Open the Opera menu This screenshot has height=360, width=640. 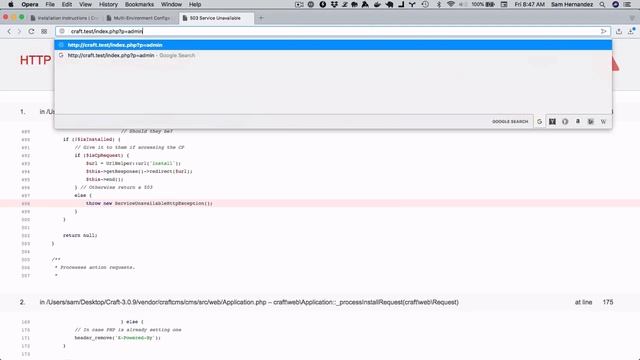pyautogui.click(x=30, y=4)
